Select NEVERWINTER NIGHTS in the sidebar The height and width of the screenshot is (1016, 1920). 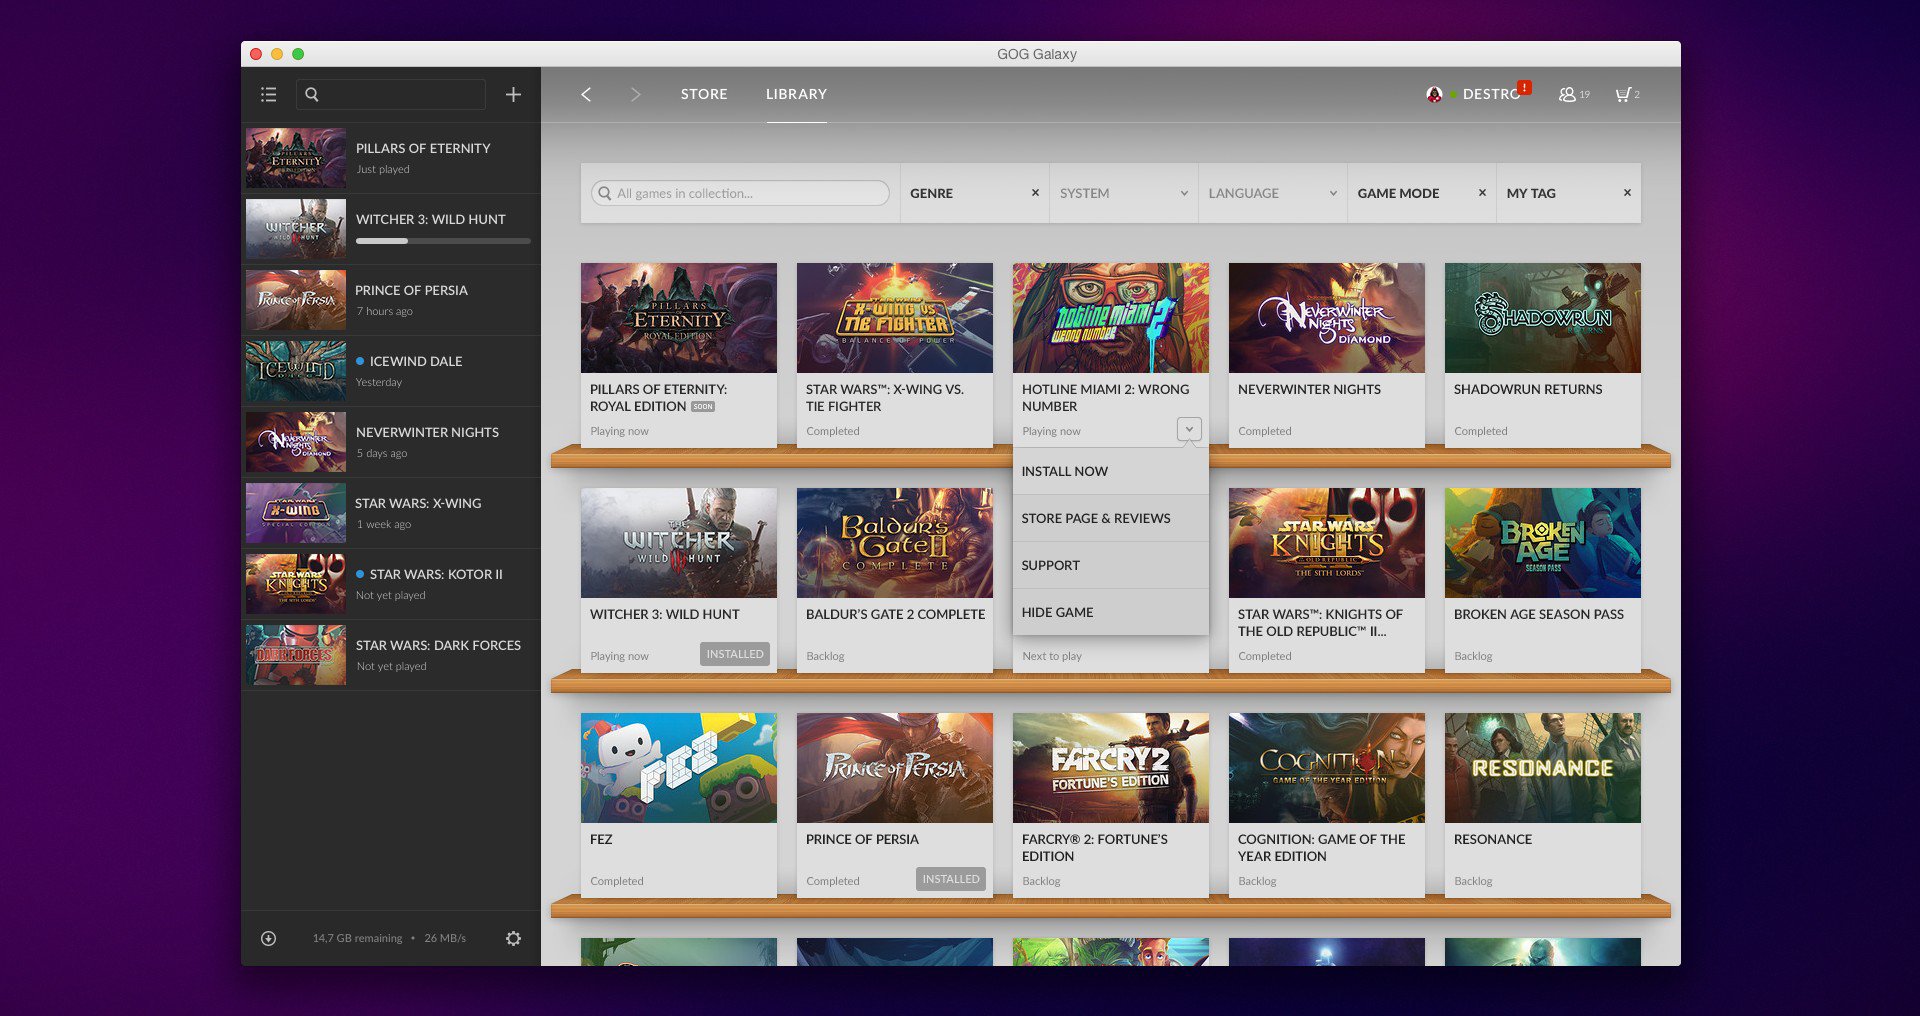pyautogui.click(x=391, y=442)
